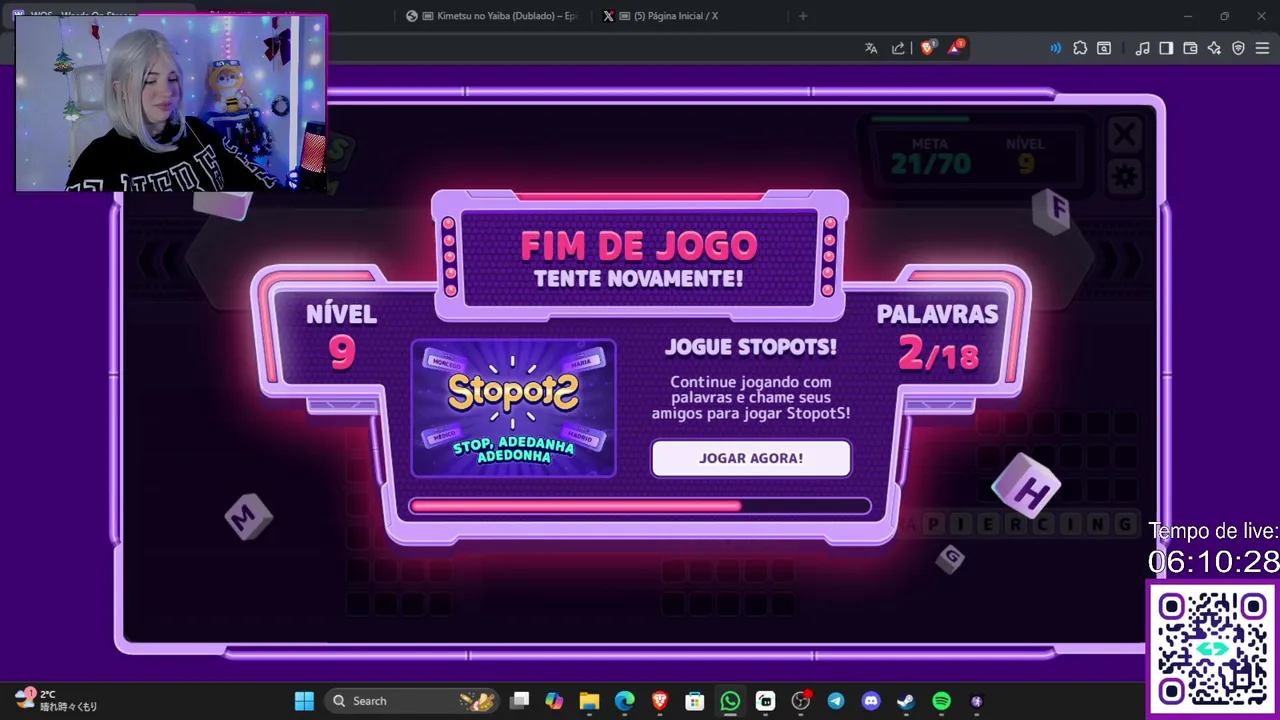Click the JOGAR AGORA! button
Screen dimensions: 1280x720
751,458
